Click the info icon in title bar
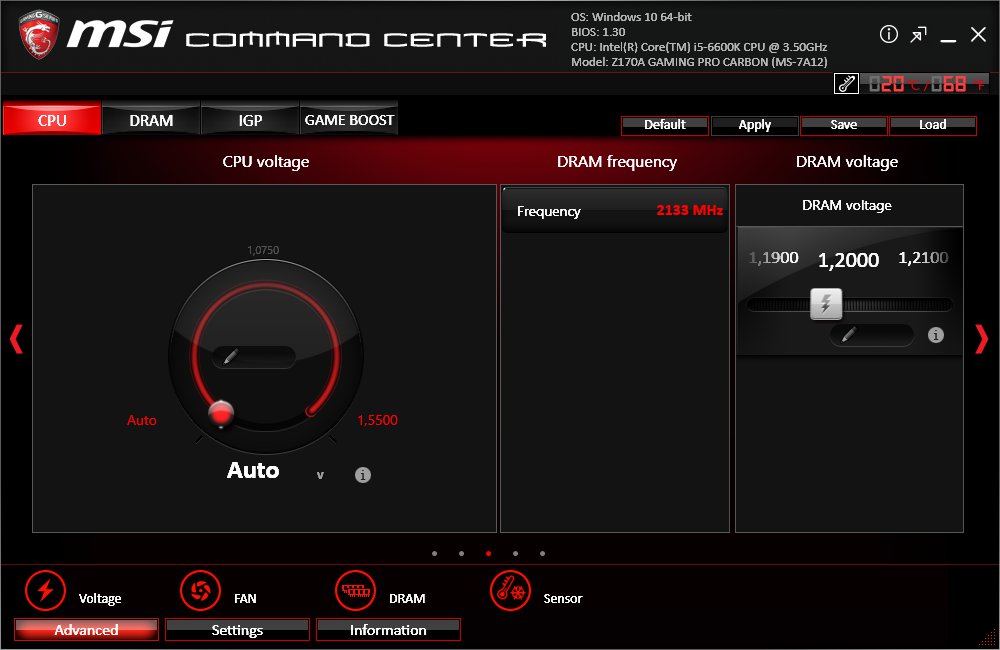Screen dimensions: 1000x650 (888, 34)
